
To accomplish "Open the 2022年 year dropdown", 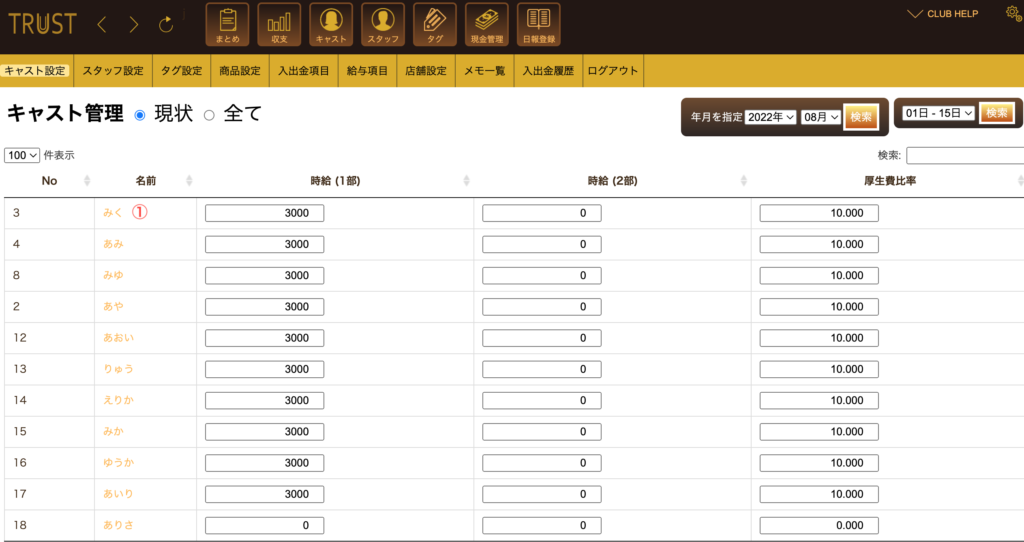I will click(x=771, y=117).
